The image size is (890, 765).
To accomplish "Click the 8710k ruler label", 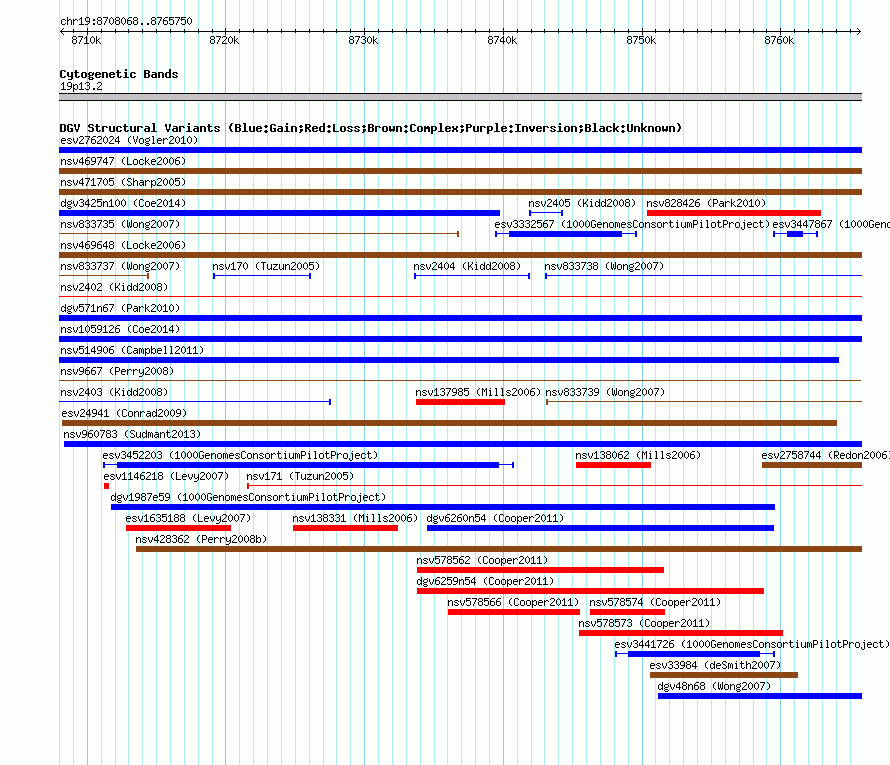I will coord(86,40).
